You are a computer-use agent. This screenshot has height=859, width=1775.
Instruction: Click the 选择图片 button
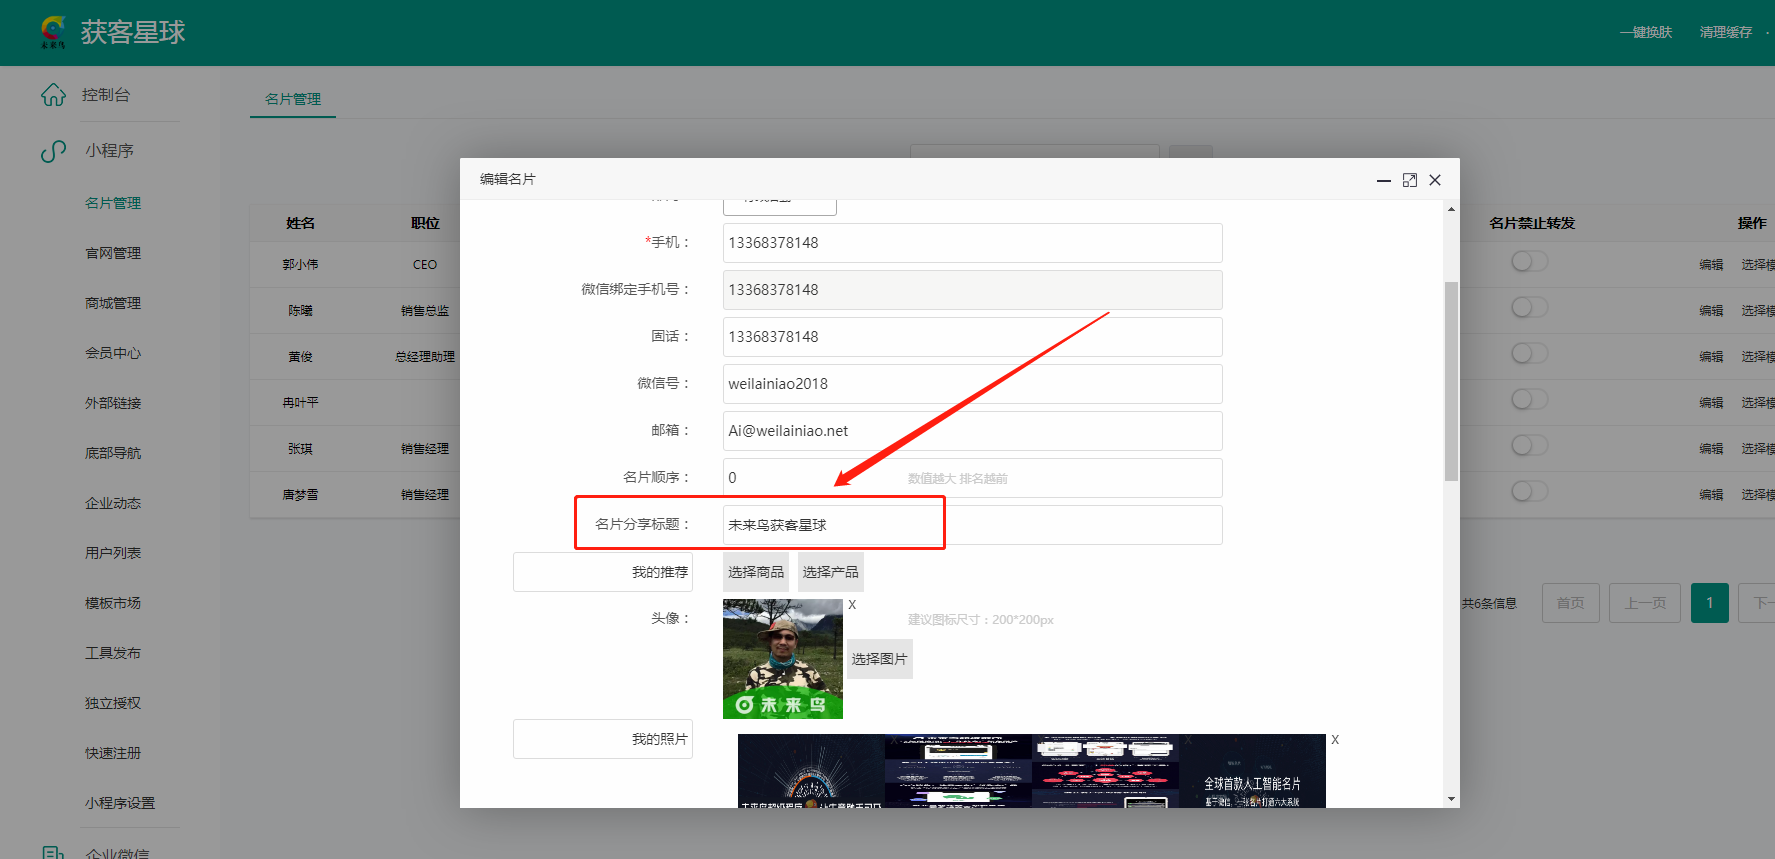pos(879,659)
